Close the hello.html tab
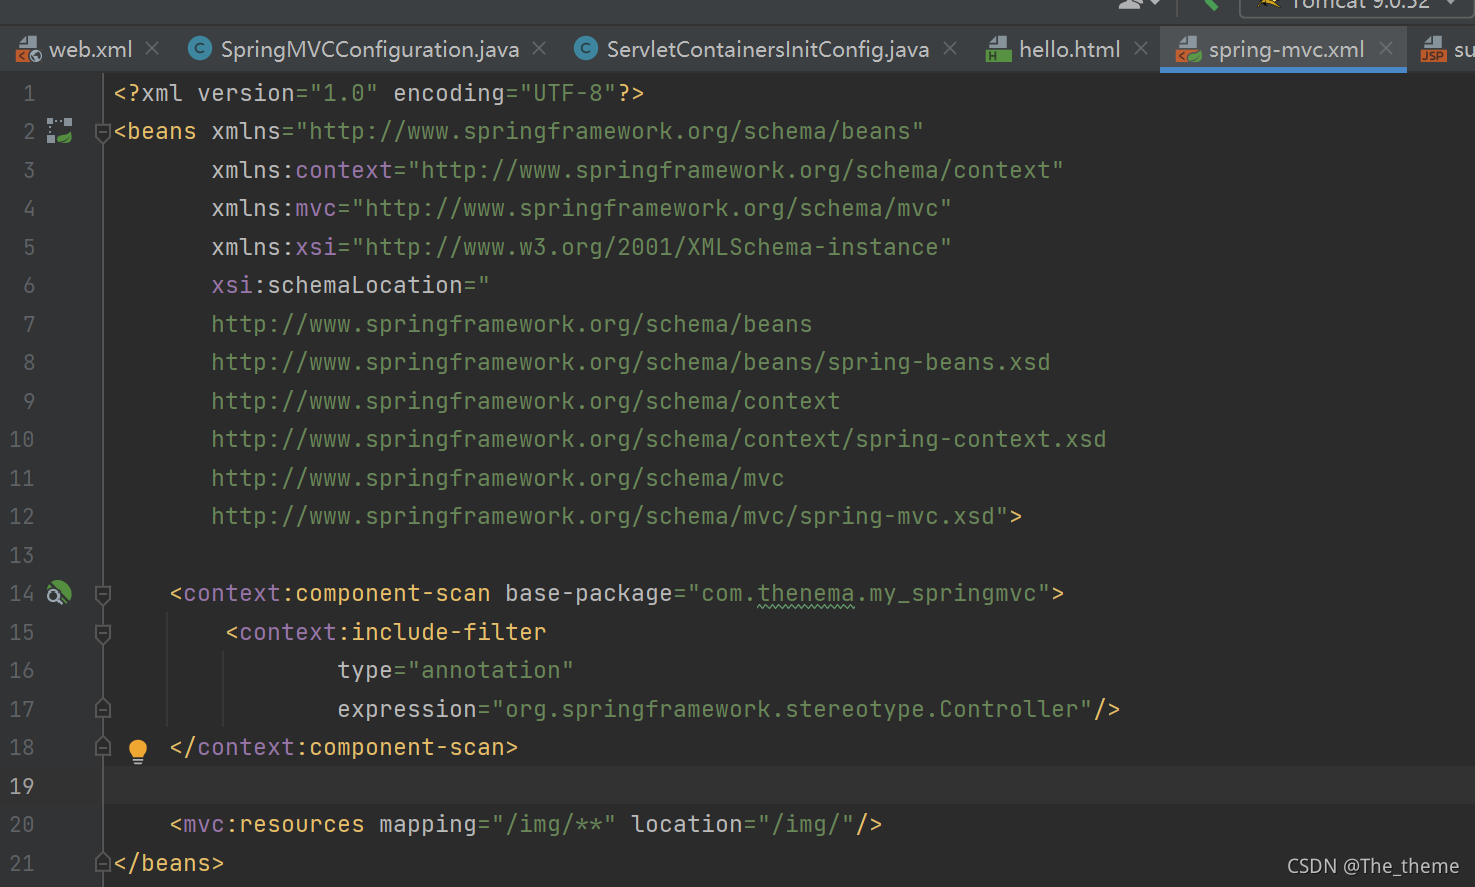 pyautogui.click(x=1141, y=48)
